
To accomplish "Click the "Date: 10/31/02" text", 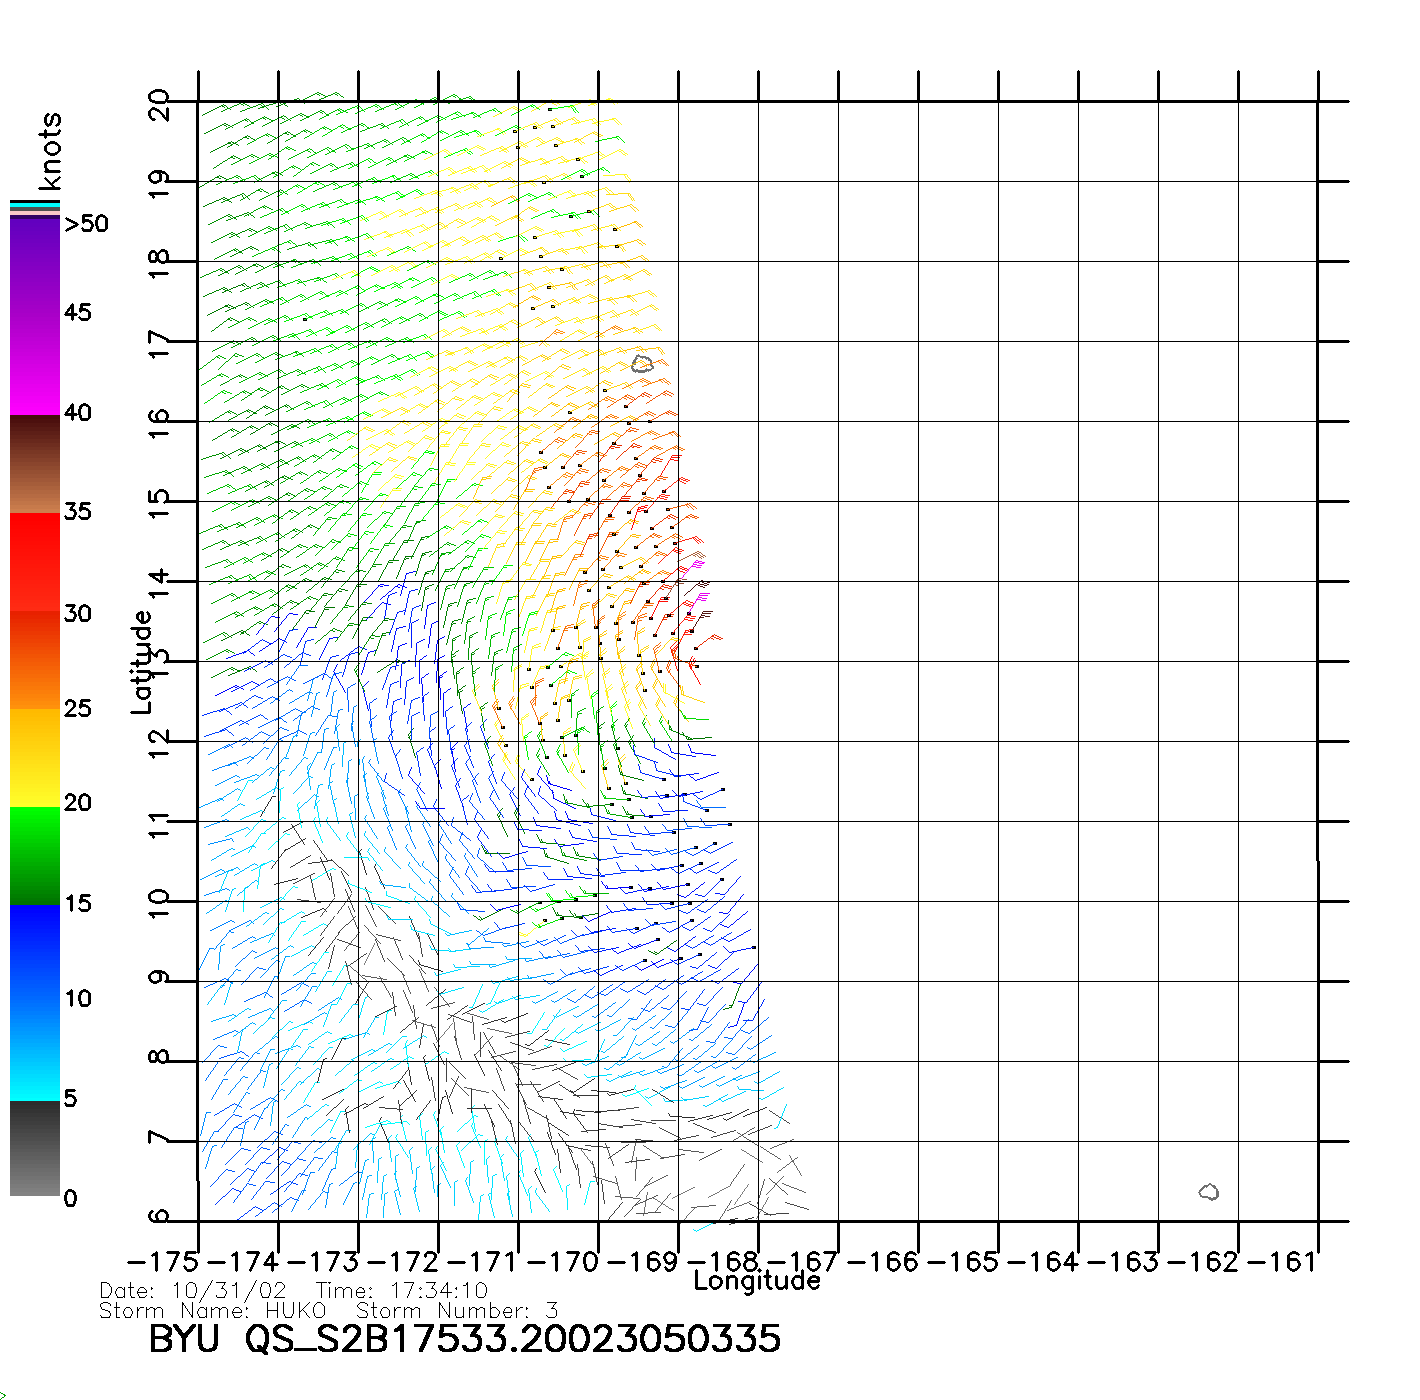I will [x=193, y=1291].
